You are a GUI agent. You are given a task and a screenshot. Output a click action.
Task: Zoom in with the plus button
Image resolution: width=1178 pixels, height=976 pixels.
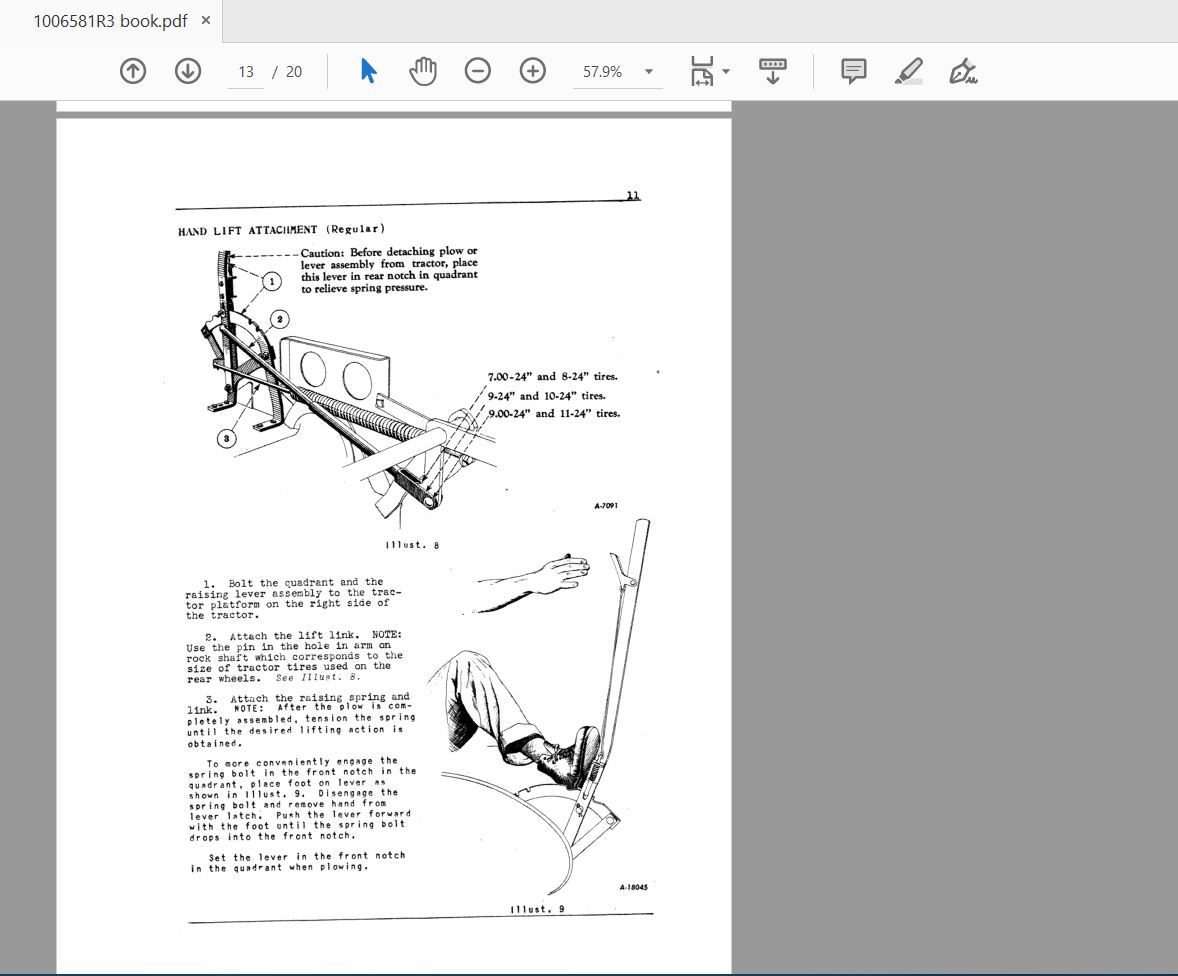pos(533,71)
